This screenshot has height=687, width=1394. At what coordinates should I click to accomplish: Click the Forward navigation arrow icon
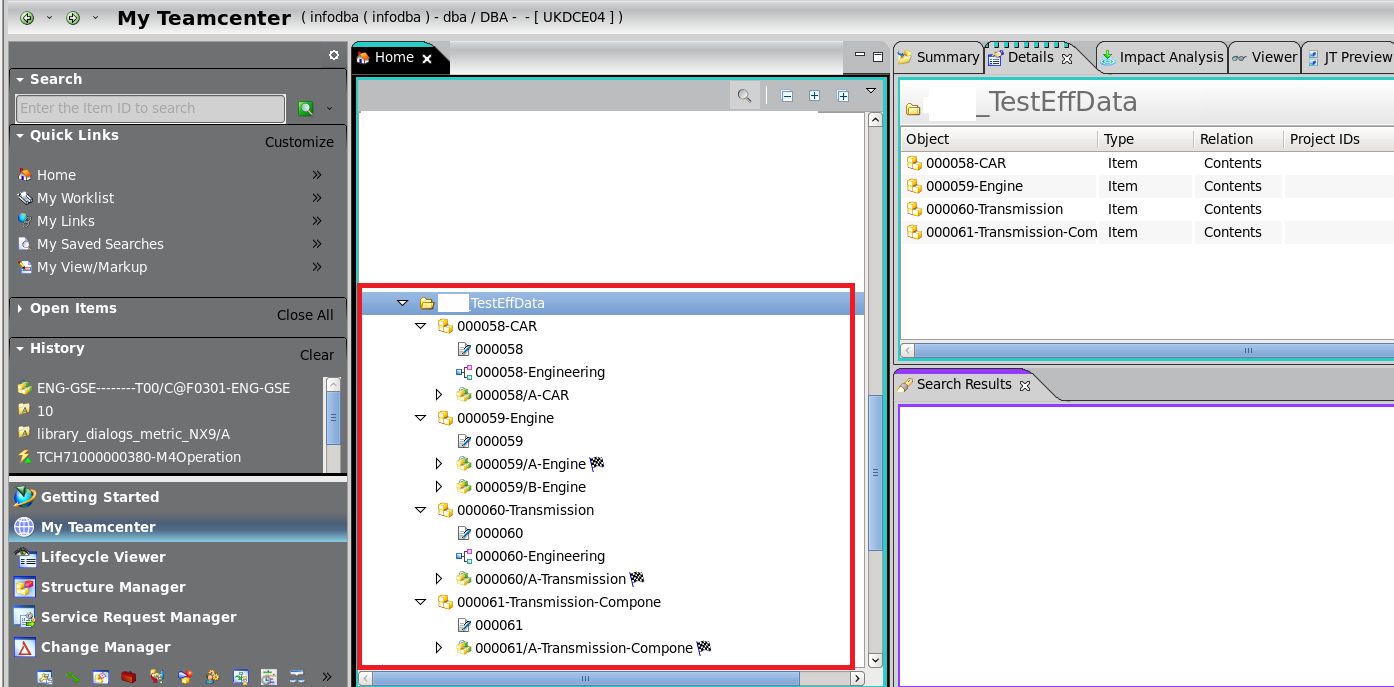(x=73, y=18)
